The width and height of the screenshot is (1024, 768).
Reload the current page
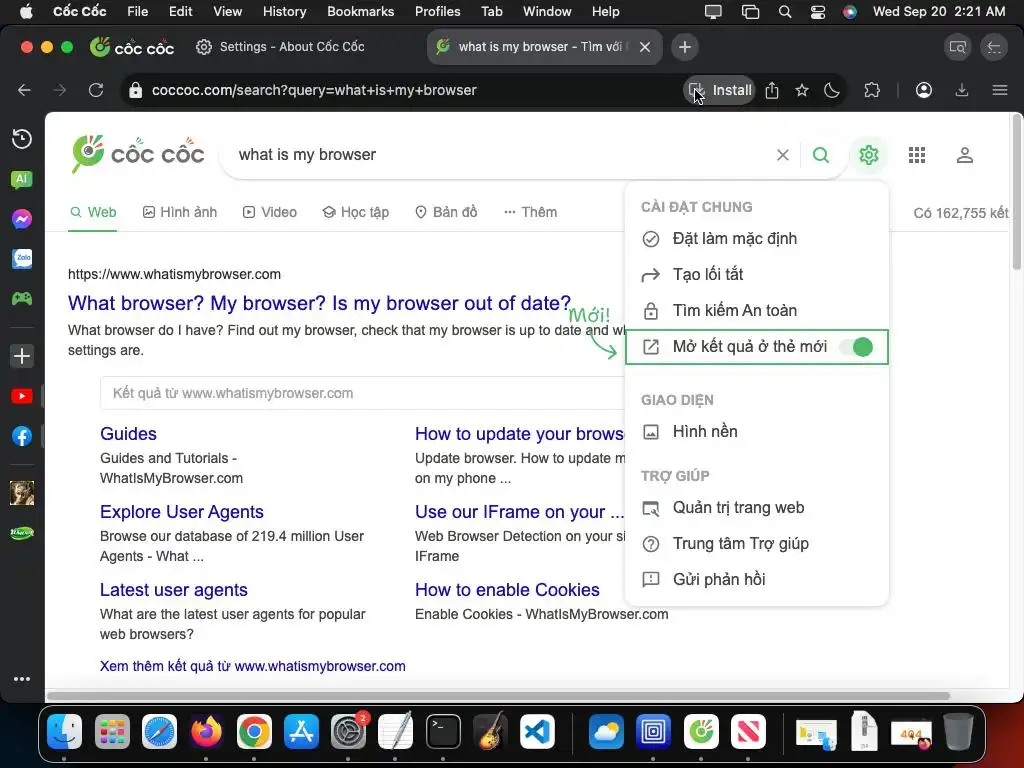tap(96, 90)
